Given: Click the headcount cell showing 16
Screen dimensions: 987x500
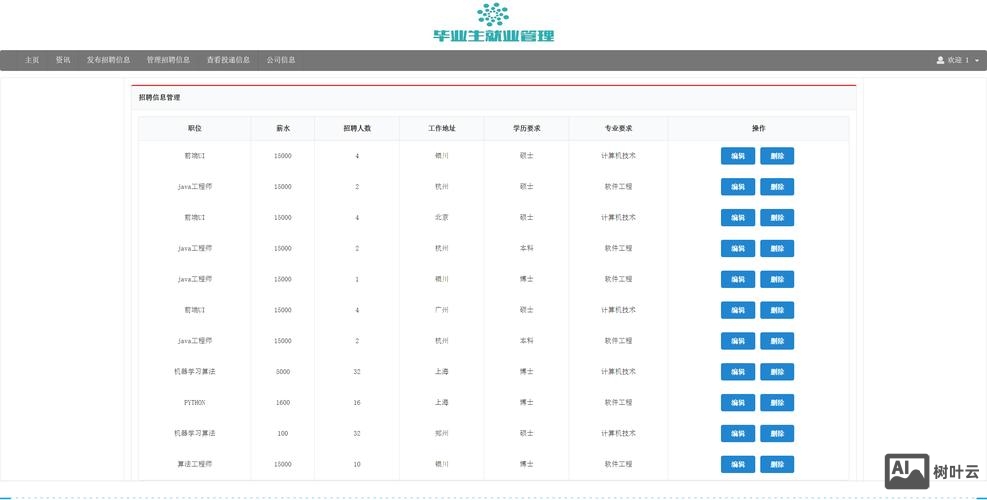Looking at the screenshot, I should pyautogui.click(x=357, y=402).
